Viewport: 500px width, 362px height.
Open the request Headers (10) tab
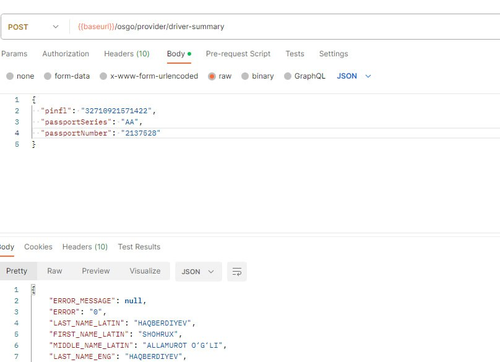127,54
